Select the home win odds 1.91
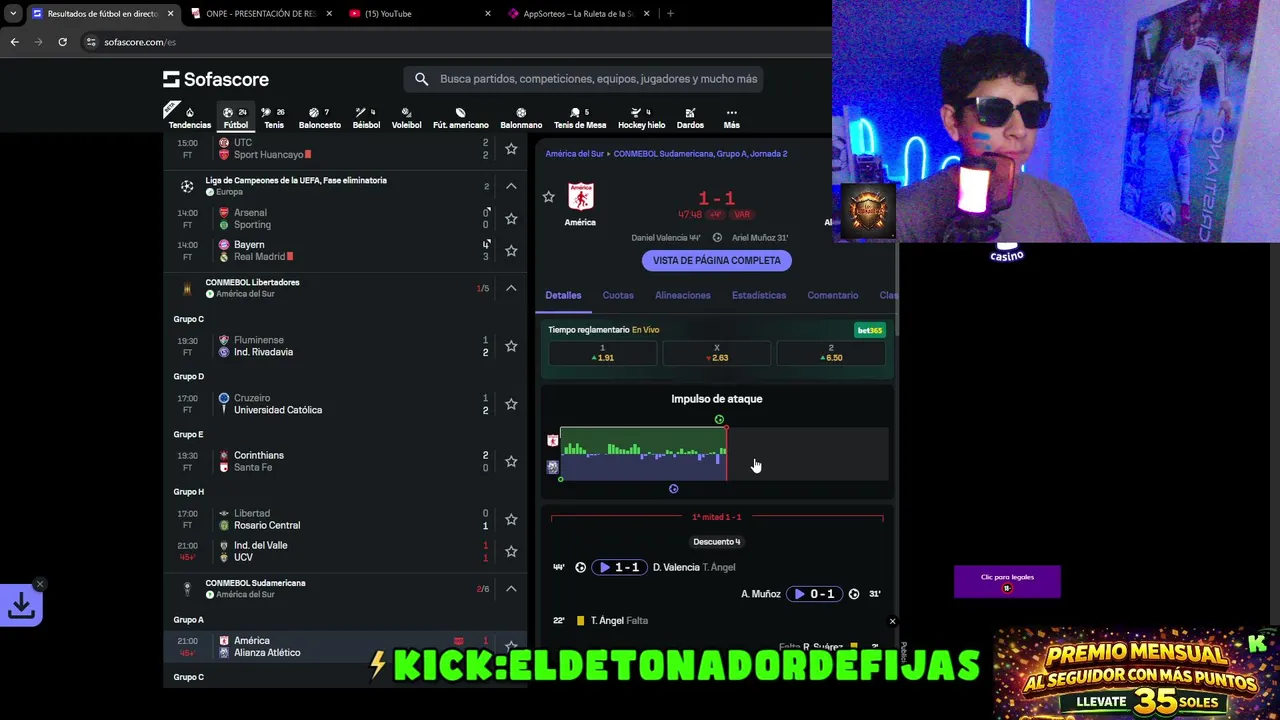Viewport: 1280px width, 720px height. coord(602,353)
